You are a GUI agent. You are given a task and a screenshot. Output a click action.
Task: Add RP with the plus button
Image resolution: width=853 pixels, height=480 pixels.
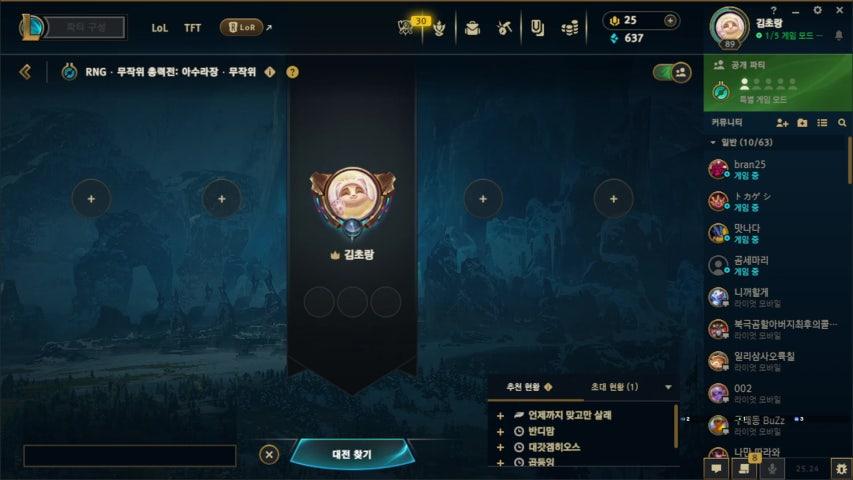pos(670,21)
